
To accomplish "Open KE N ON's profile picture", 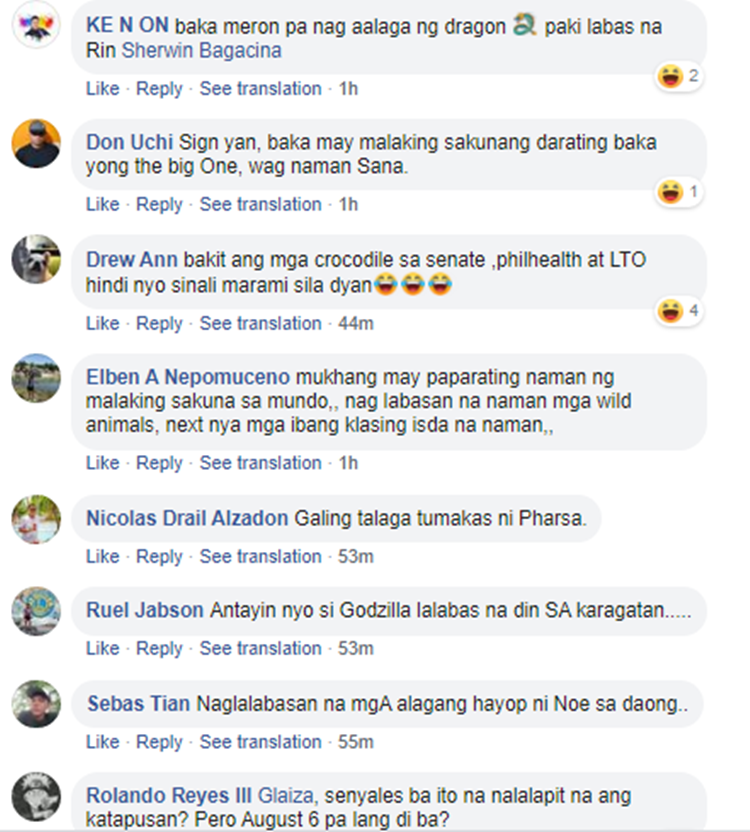I will pos(36,25).
